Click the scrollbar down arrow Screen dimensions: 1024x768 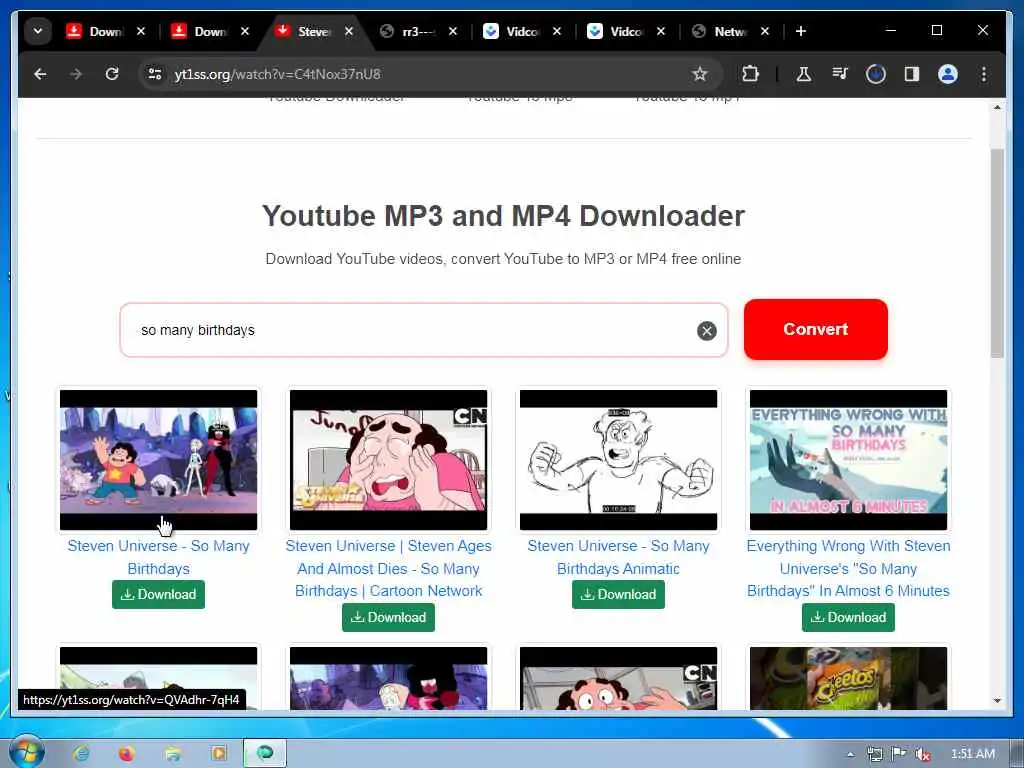click(x=997, y=701)
